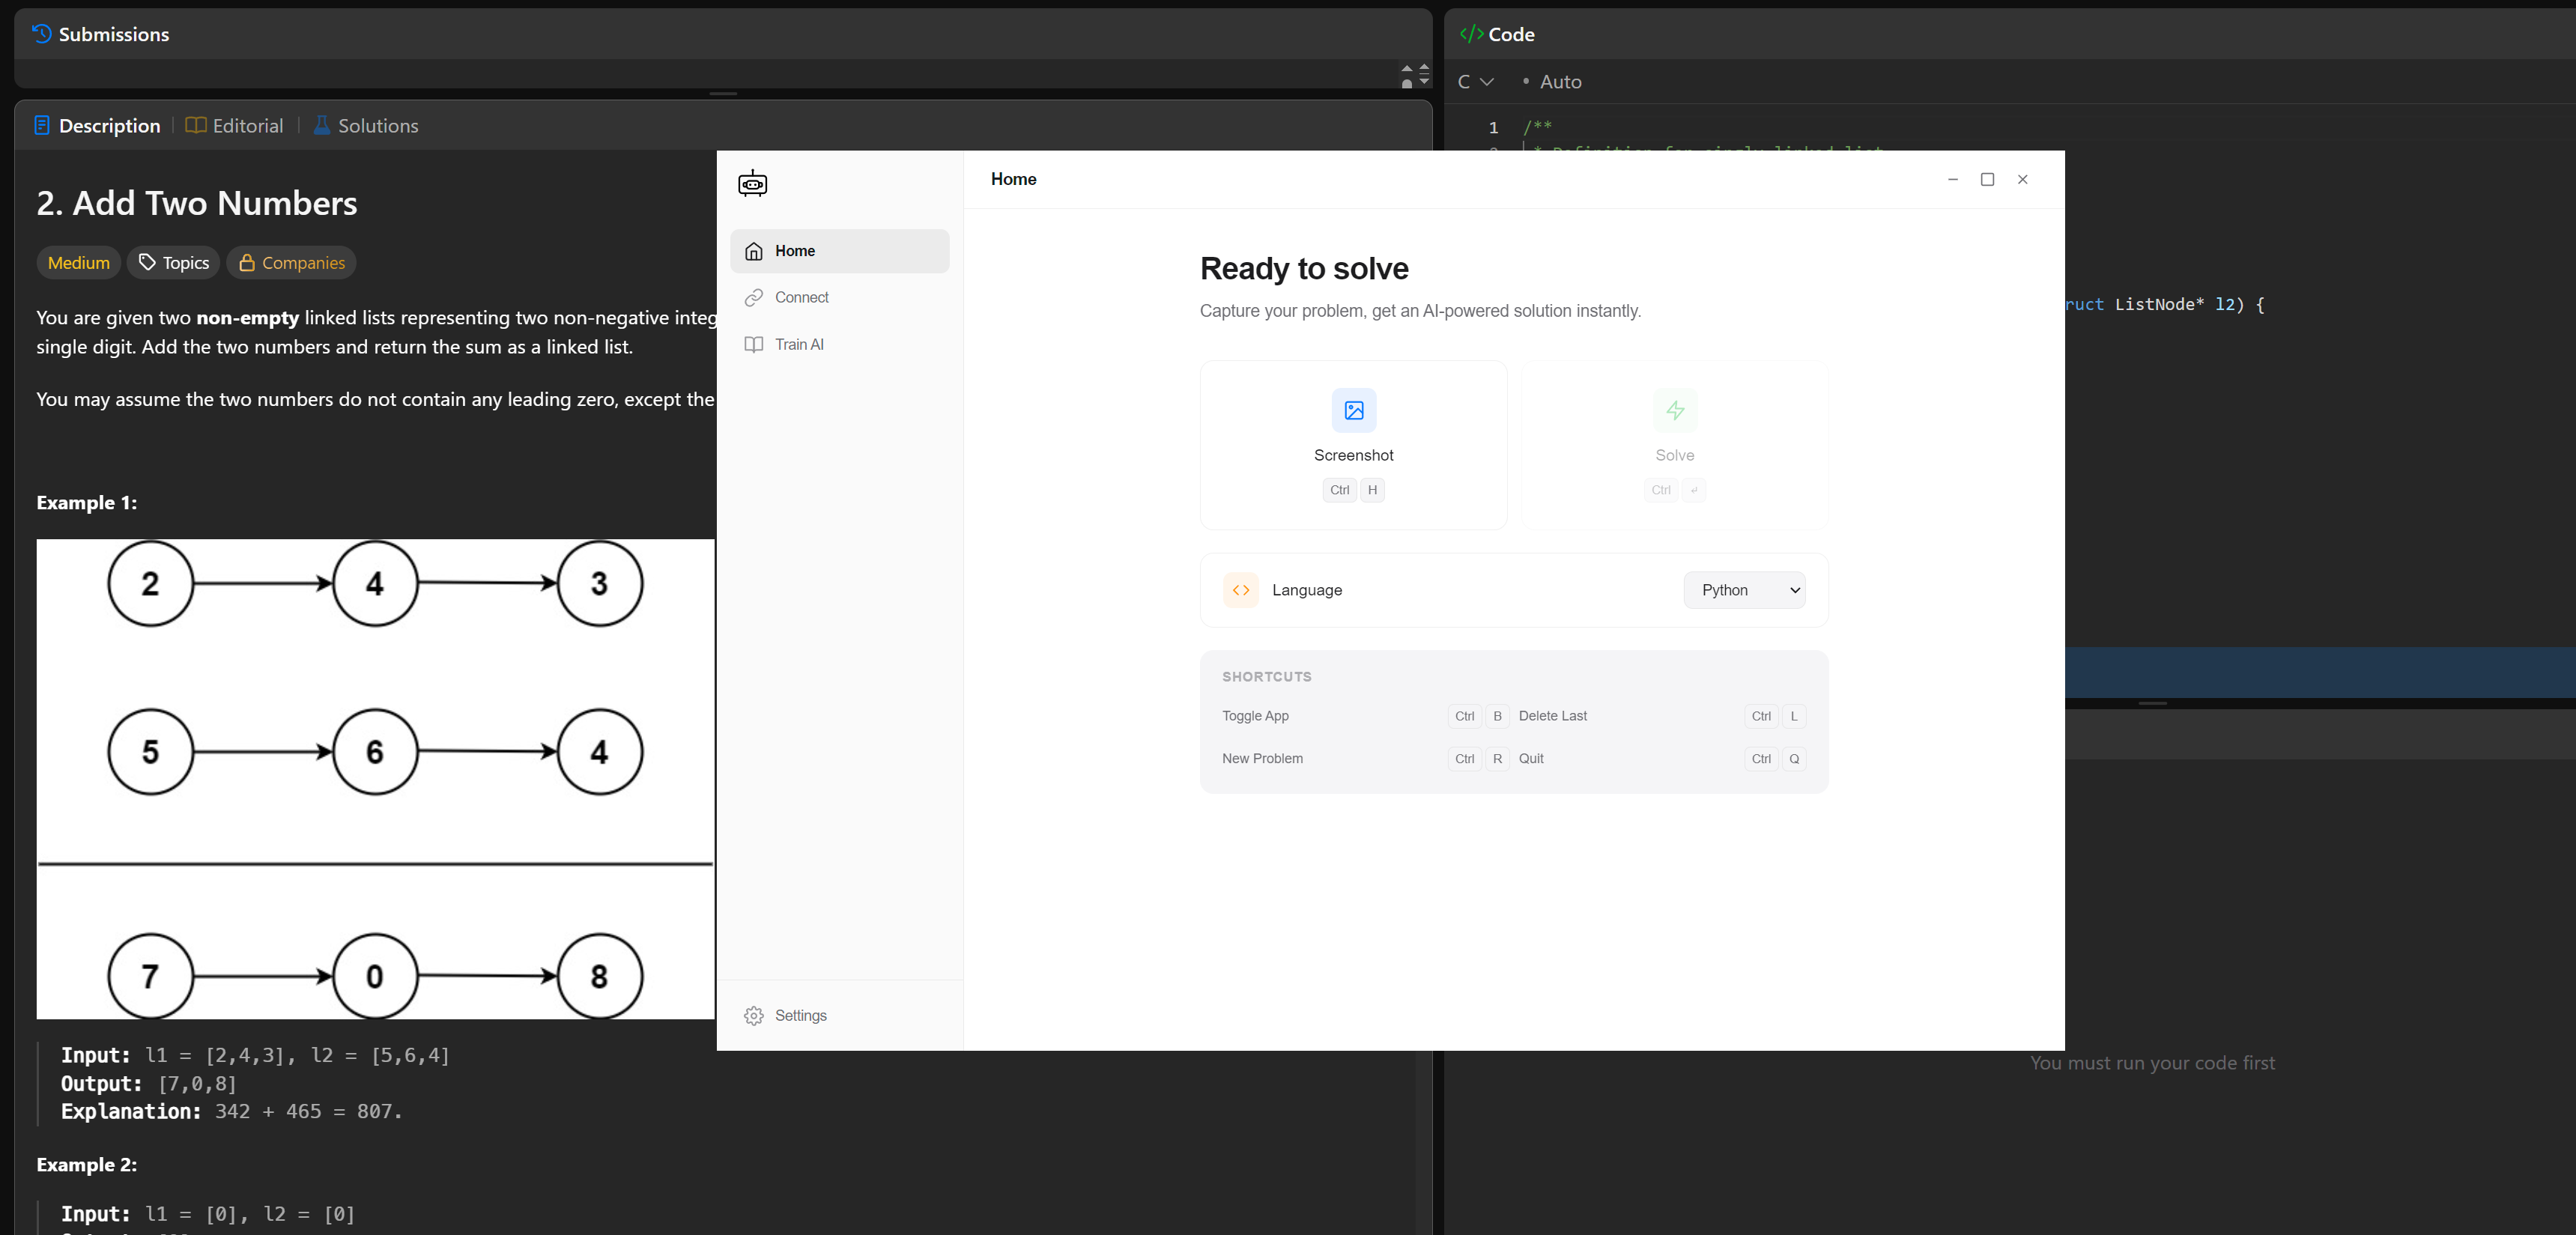Click the SHORTCUTS section heading

pyautogui.click(x=1266, y=677)
